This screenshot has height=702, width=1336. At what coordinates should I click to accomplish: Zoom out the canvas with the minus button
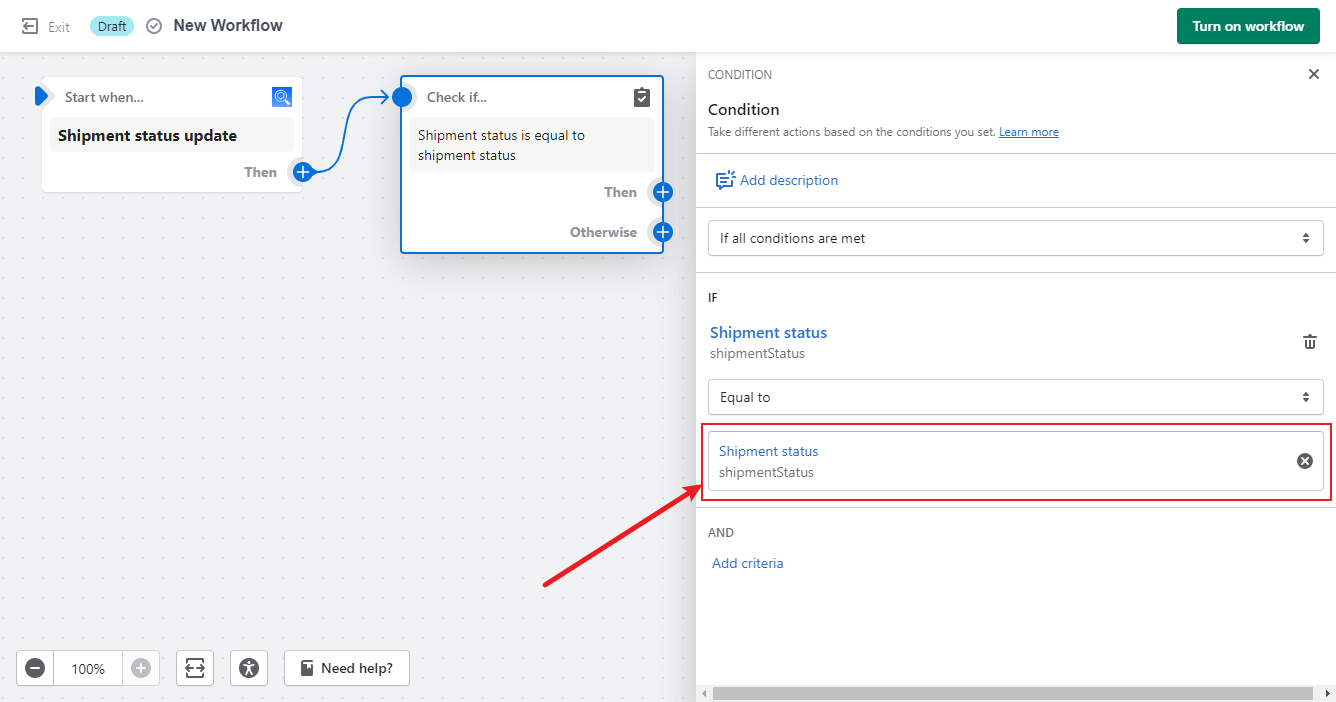(x=35, y=668)
